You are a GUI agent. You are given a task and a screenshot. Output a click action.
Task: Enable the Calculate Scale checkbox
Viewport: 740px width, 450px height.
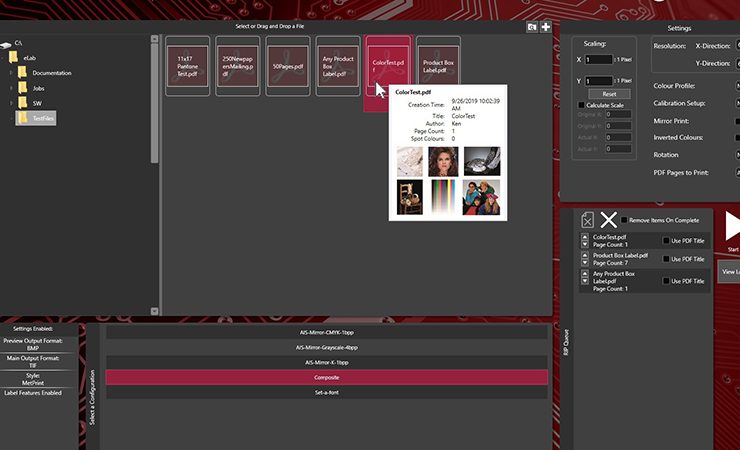(582, 105)
